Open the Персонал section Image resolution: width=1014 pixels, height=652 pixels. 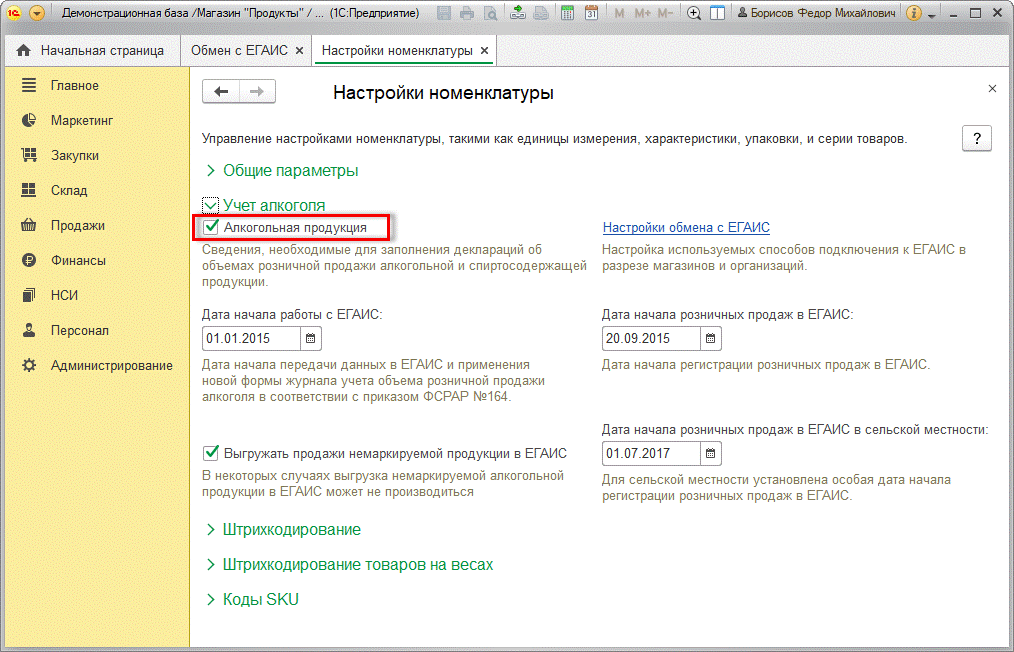tap(80, 330)
